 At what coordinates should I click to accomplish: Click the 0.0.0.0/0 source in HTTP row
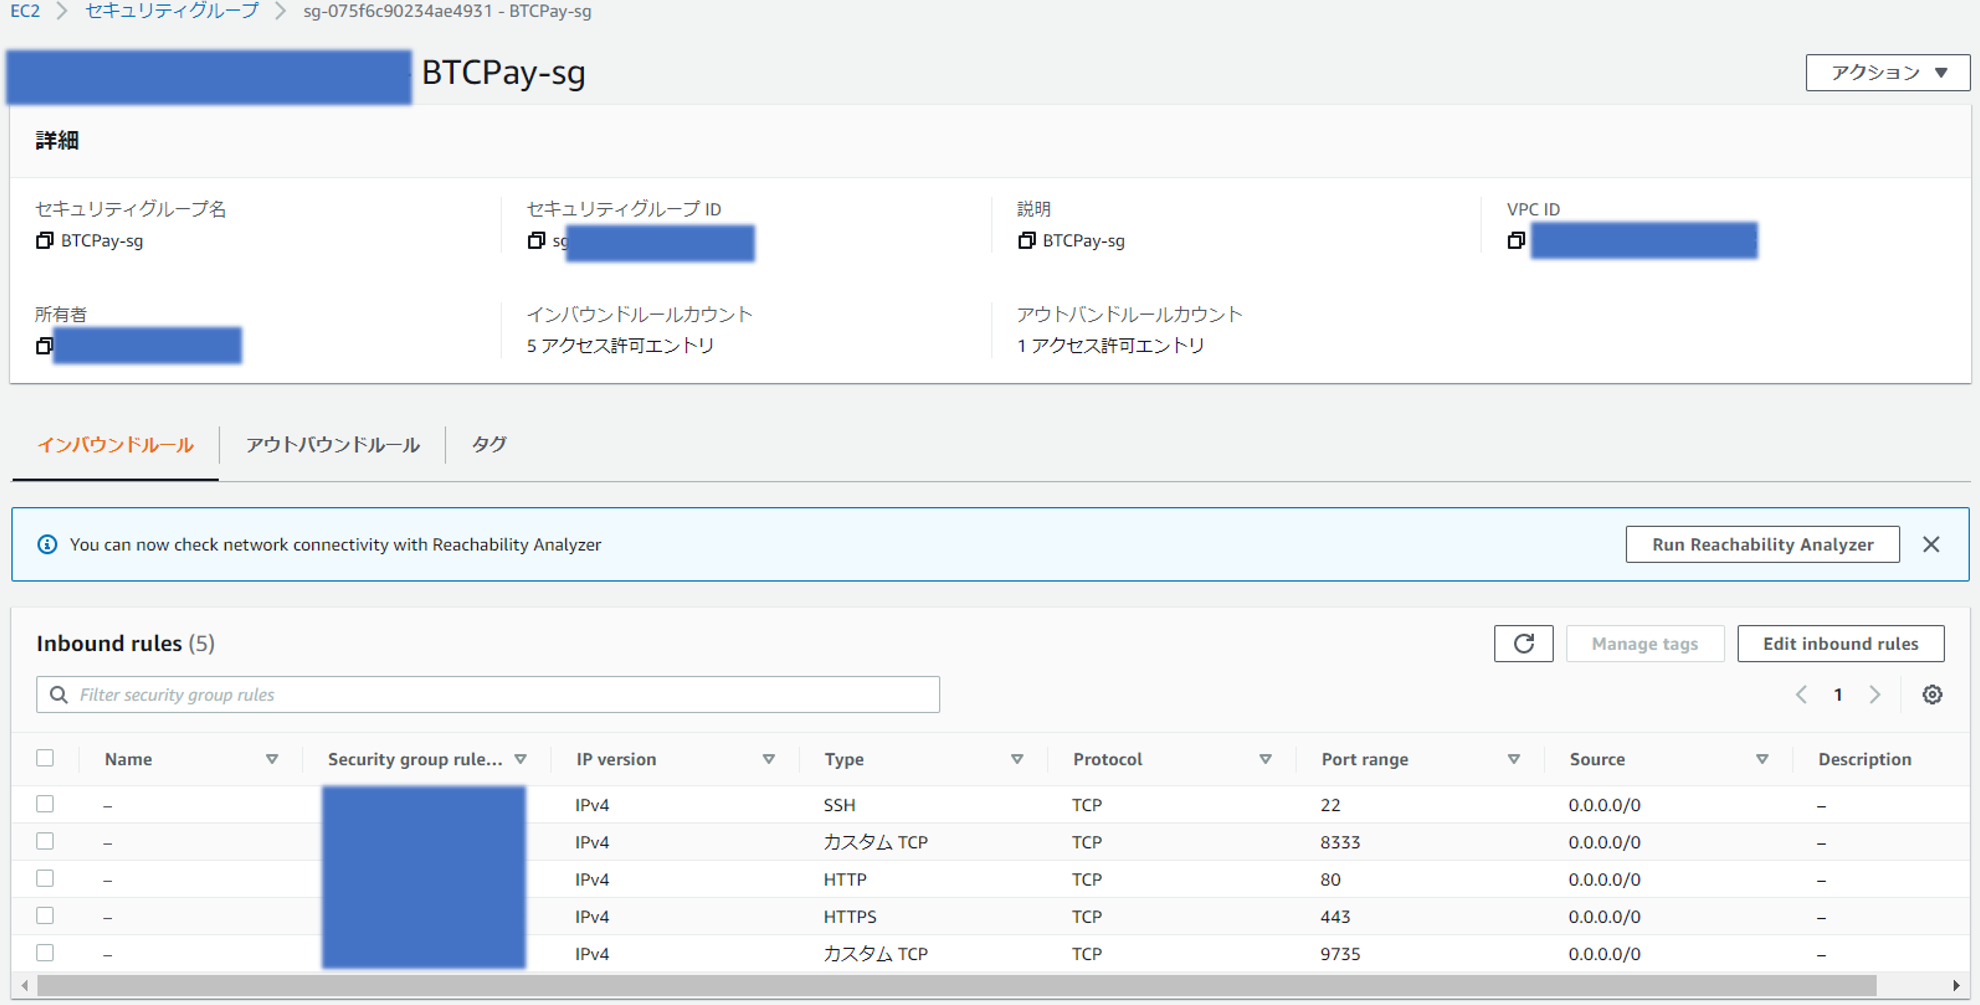click(1604, 880)
